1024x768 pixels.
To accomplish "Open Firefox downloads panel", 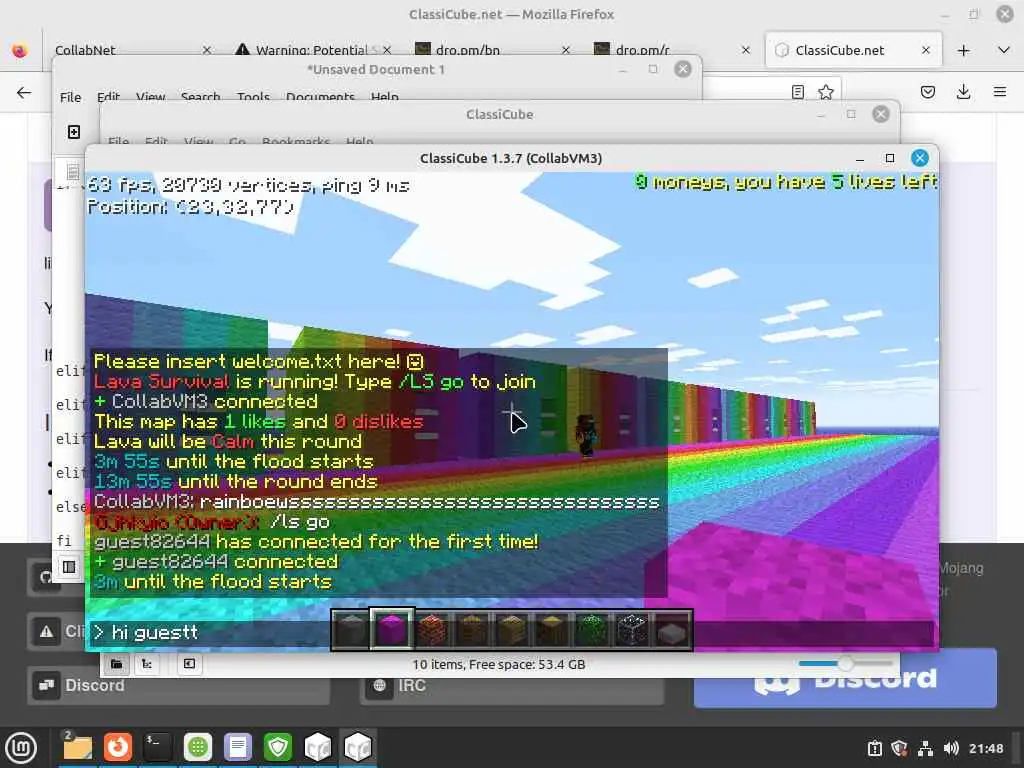I will point(963,92).
